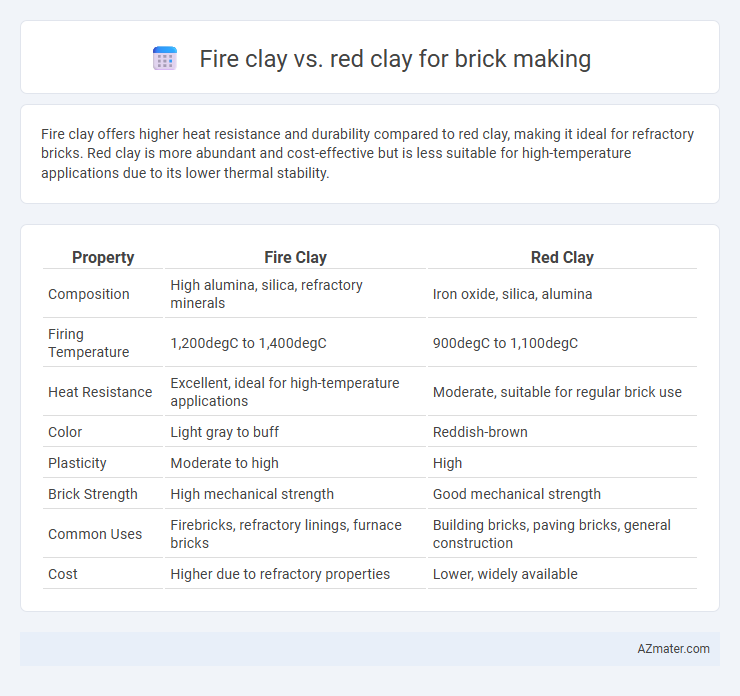Click the intro summary paragraph
The width and height of the screenshot is (740, 696).
pyautogui.click(x=368, y=153)
